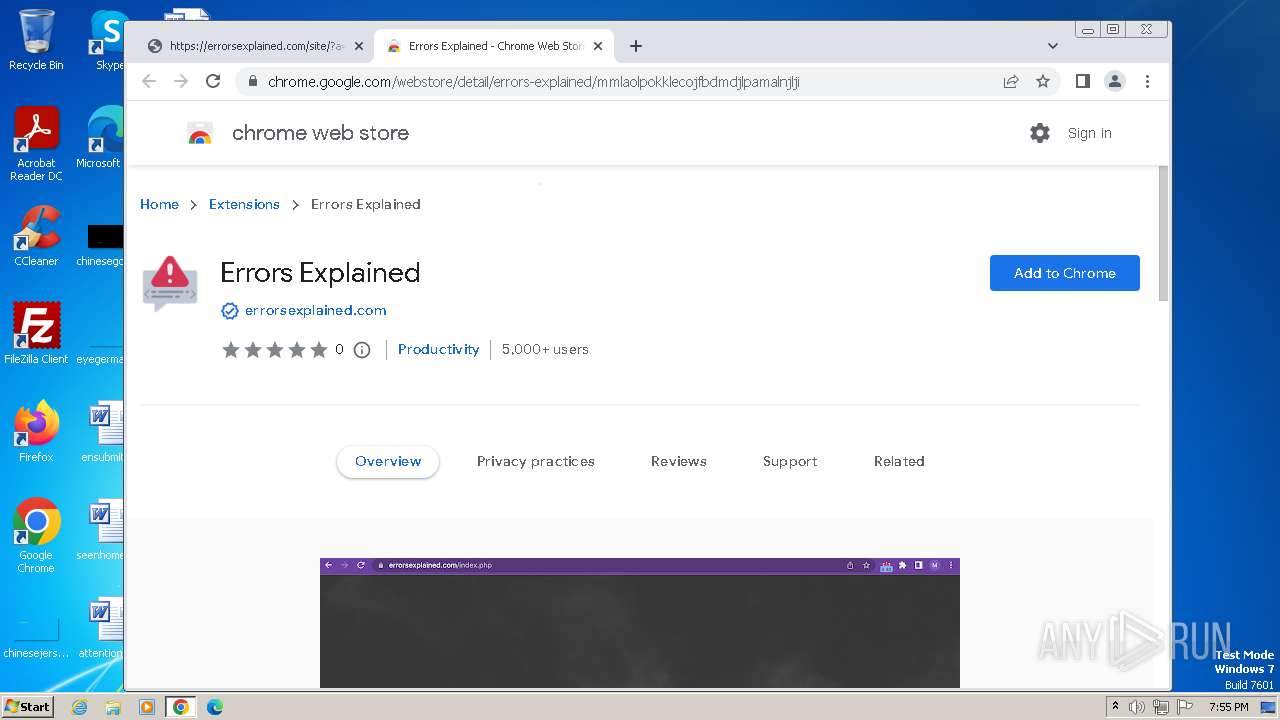Show rating info tooltip icon
The width and height of the screenshot is (1280, 720).
(x=362, y=350)
